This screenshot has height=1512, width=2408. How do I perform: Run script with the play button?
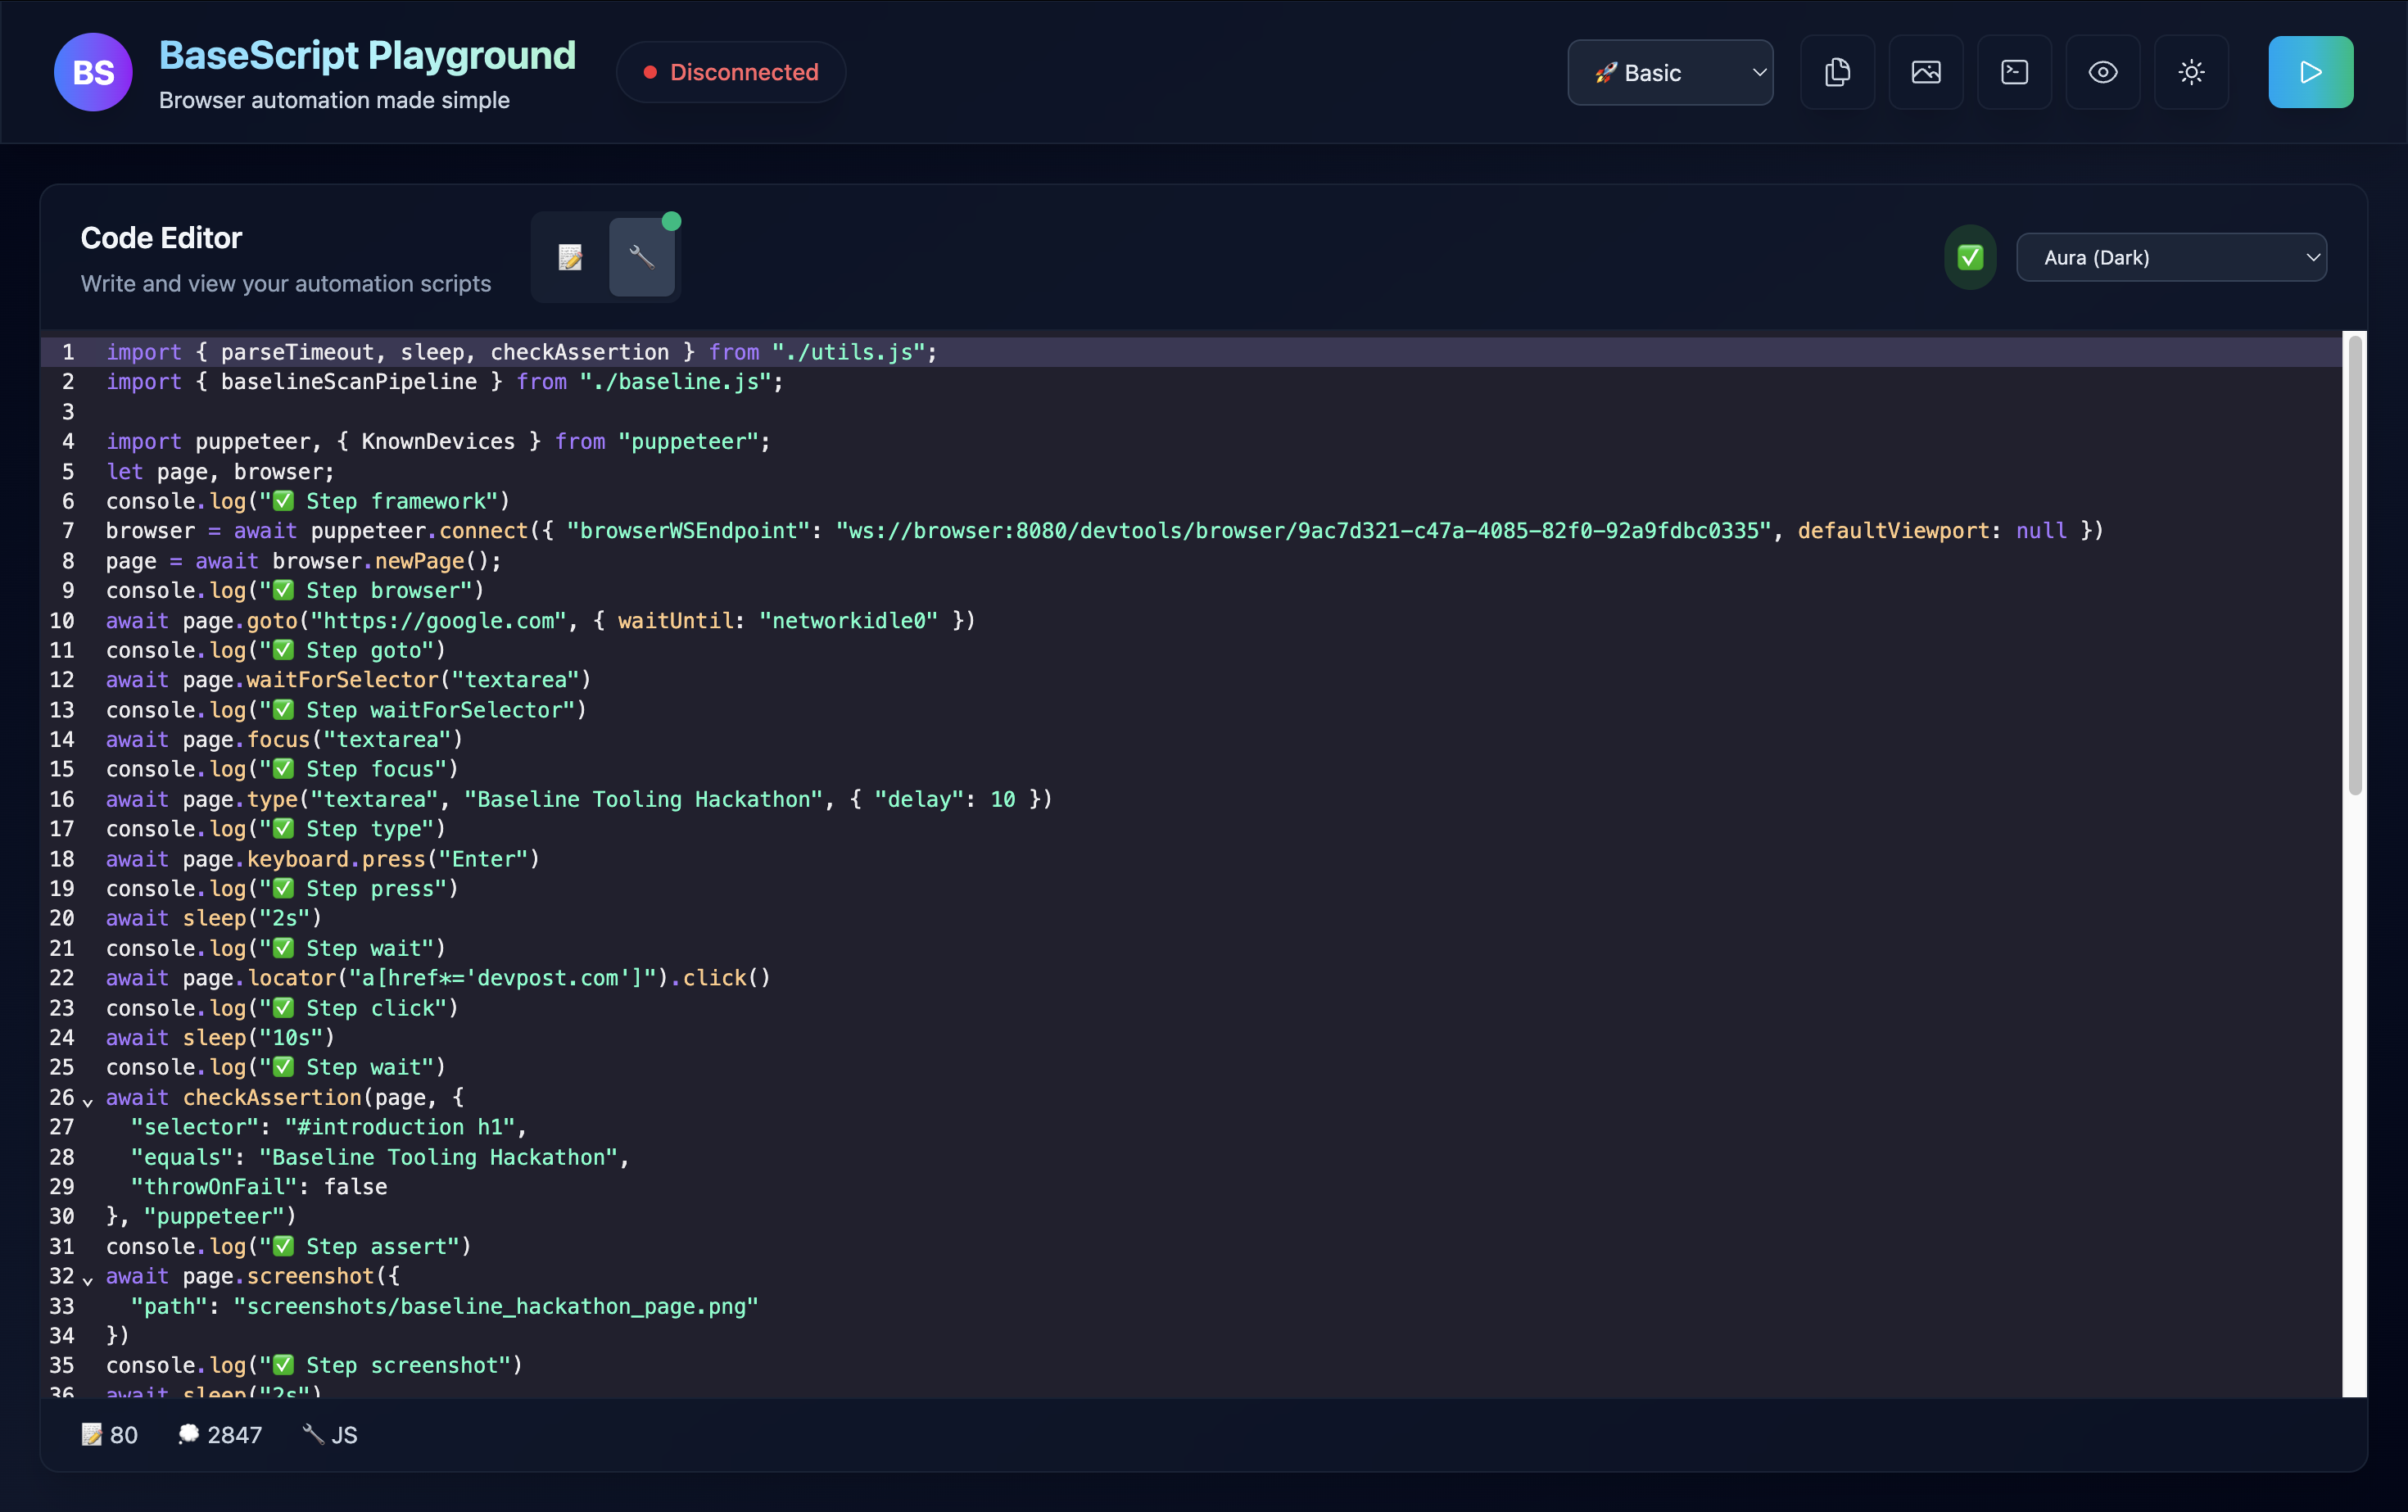tap(2310, 72)
